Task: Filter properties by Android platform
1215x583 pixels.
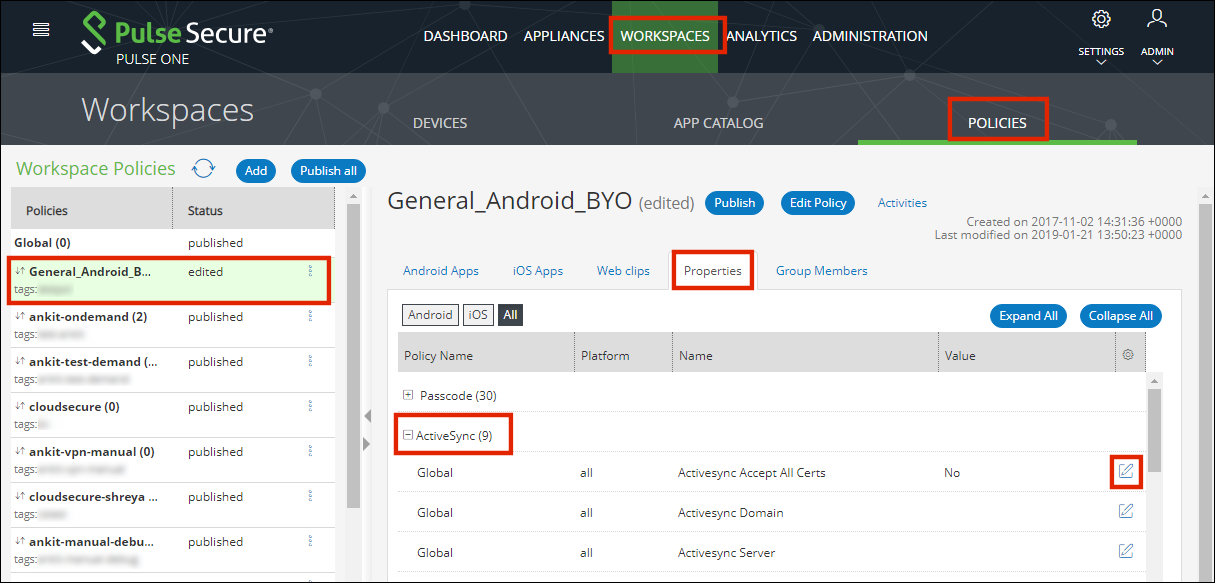Action: point(430,315)
